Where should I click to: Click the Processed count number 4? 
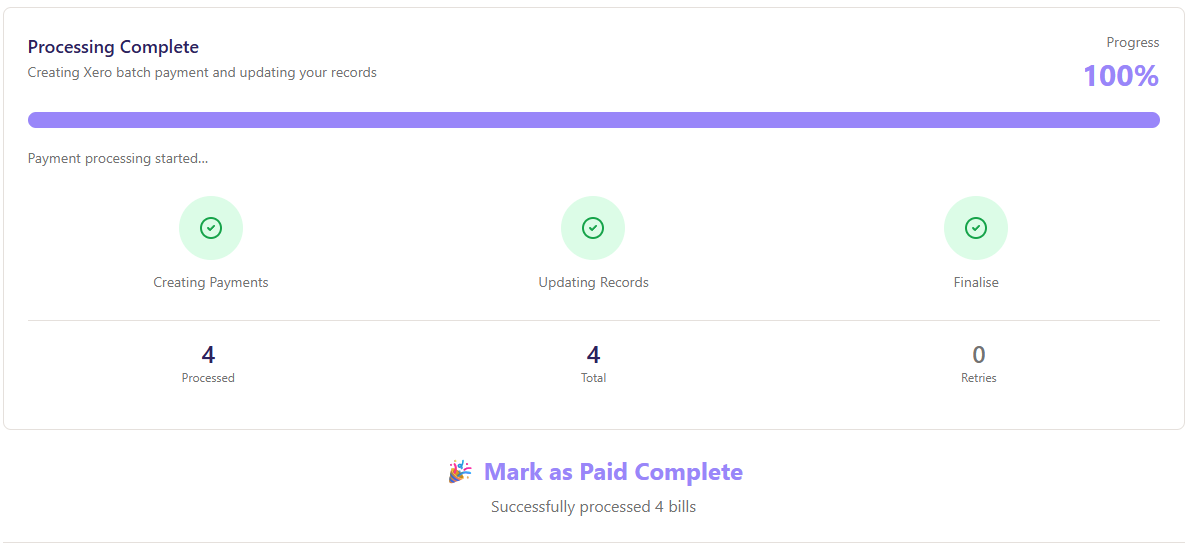(208, 355)
